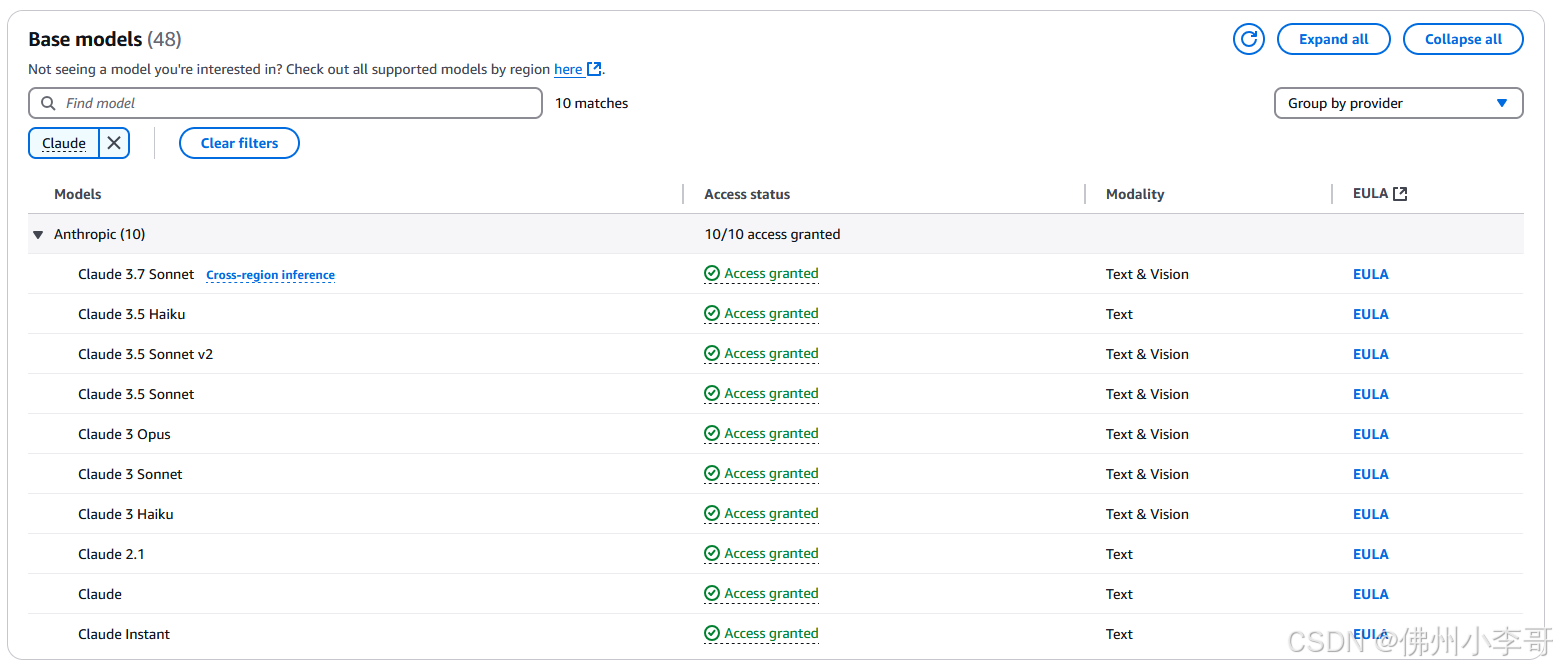Click Expand all button
This screenshot has height=669, width=1557.
(x=1333, y=39)
